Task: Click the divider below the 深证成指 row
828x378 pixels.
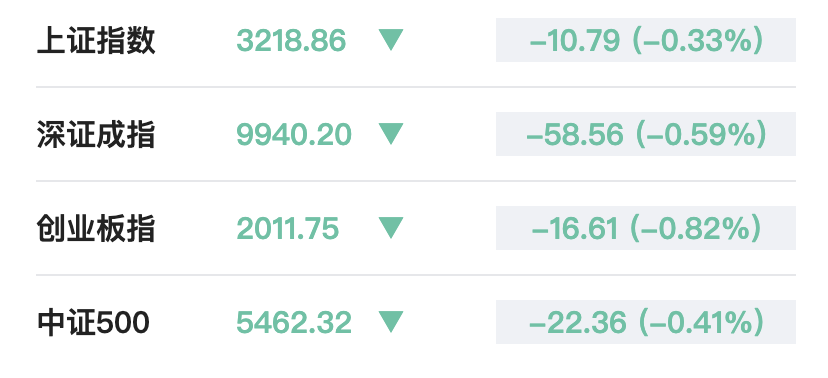Action: click(x=416, y=181)
